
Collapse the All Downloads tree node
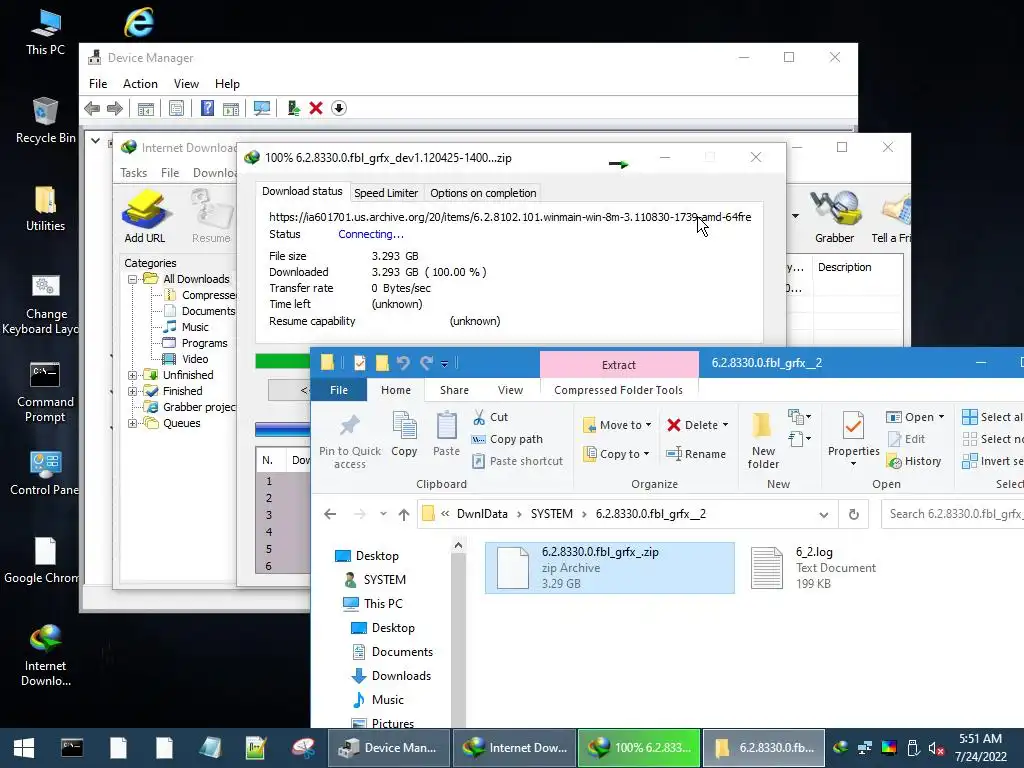133,280
